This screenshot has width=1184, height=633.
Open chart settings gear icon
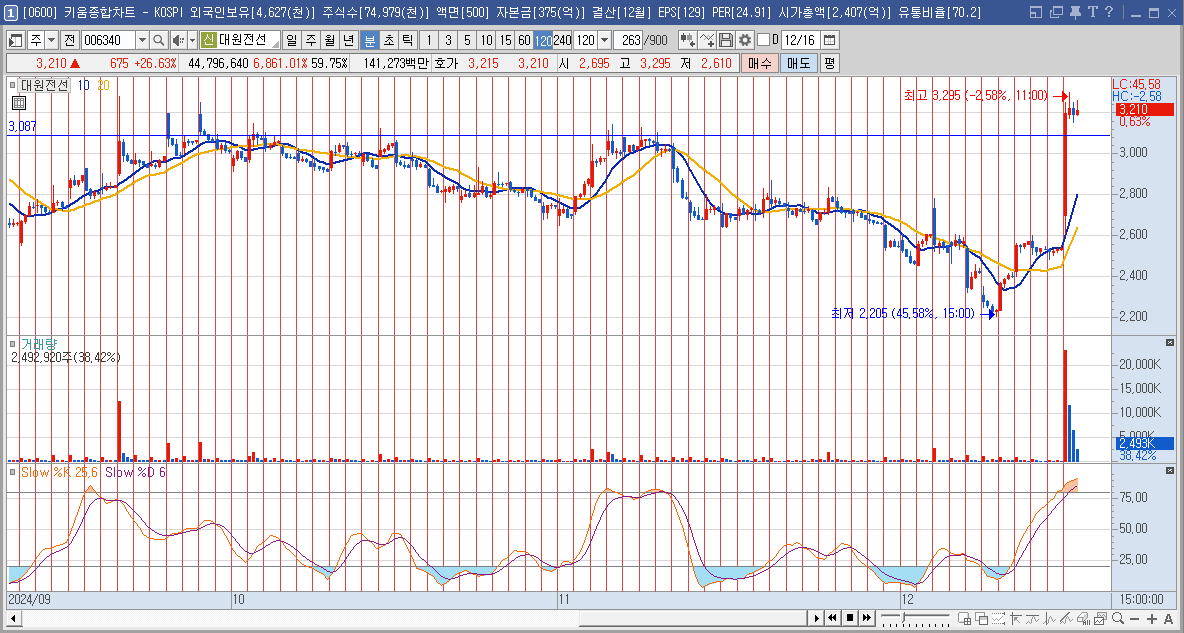click(x=745, y=40)
